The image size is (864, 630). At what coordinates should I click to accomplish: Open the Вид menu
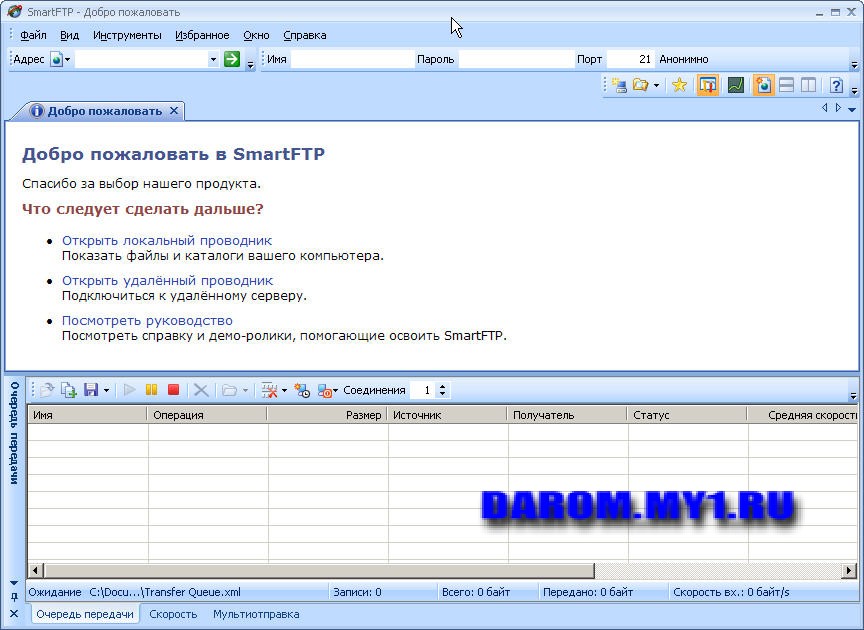point(69,35)
